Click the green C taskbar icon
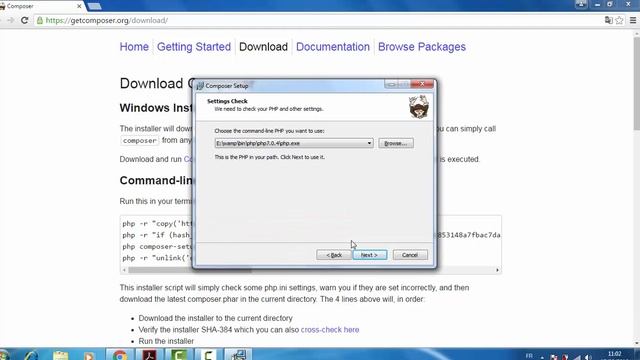Screen dimensions: 640x360 [179, 355]
